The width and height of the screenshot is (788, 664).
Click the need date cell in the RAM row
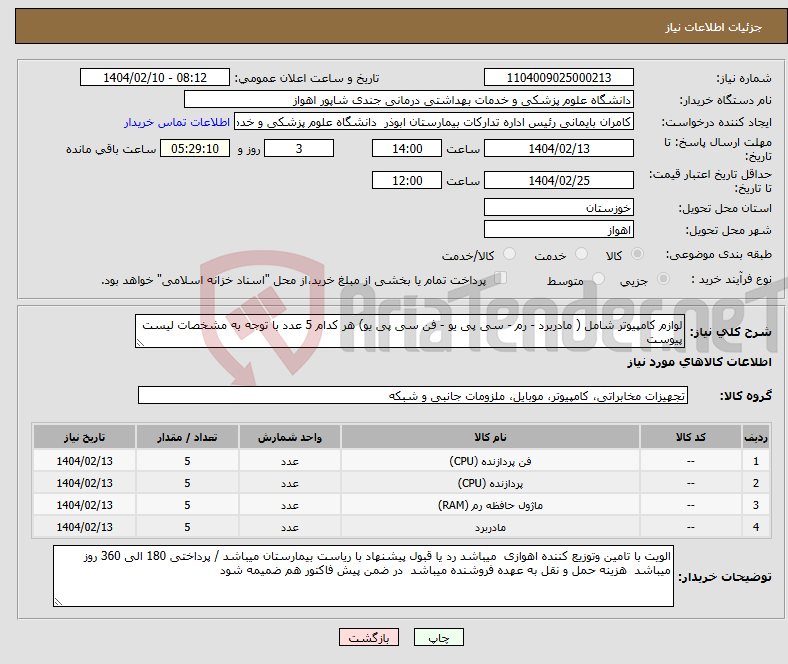tap(84, 505)
